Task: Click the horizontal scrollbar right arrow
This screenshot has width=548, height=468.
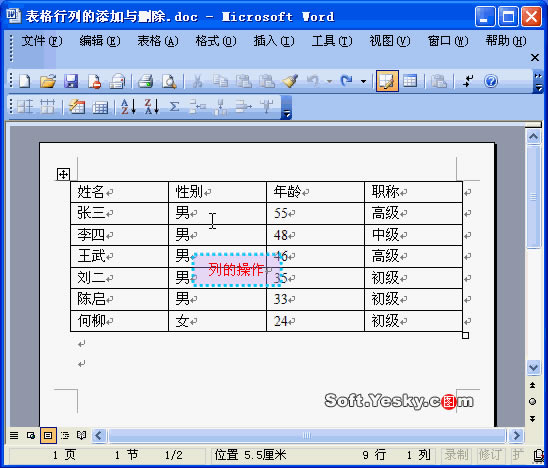Action: pyautogui.click(x=516, y=435)
